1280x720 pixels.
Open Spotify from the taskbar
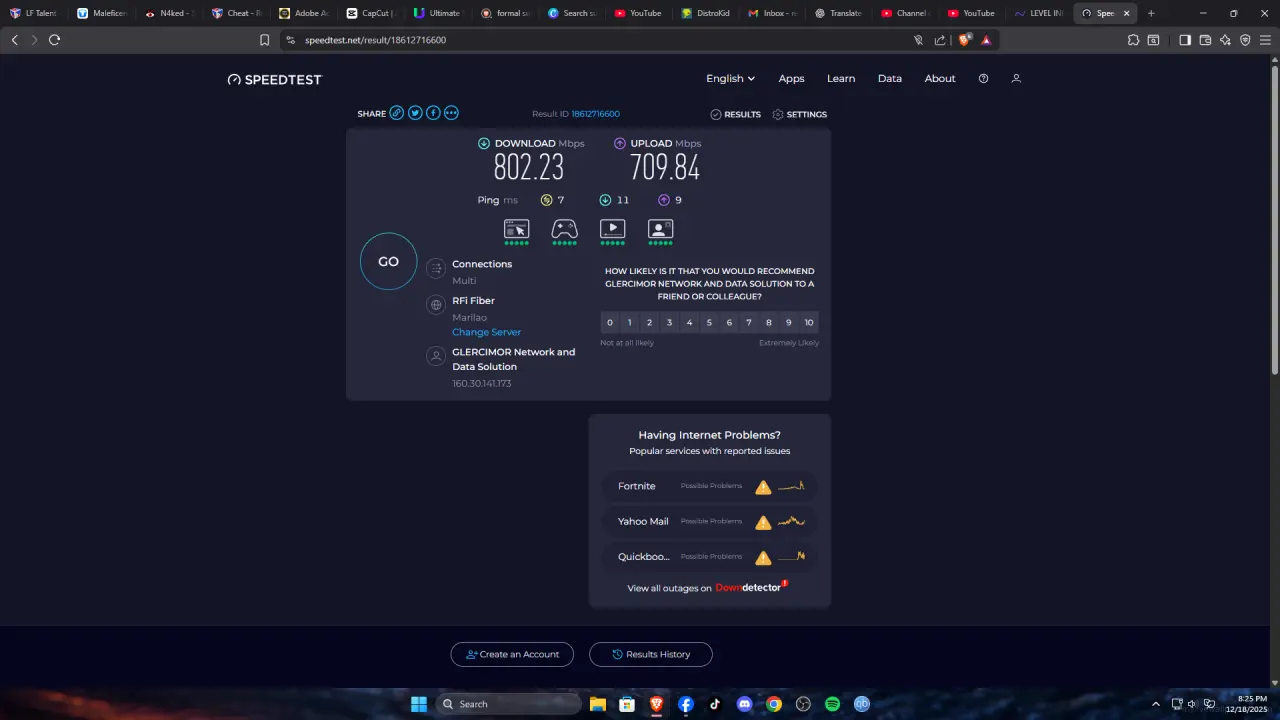click(832, 704)
